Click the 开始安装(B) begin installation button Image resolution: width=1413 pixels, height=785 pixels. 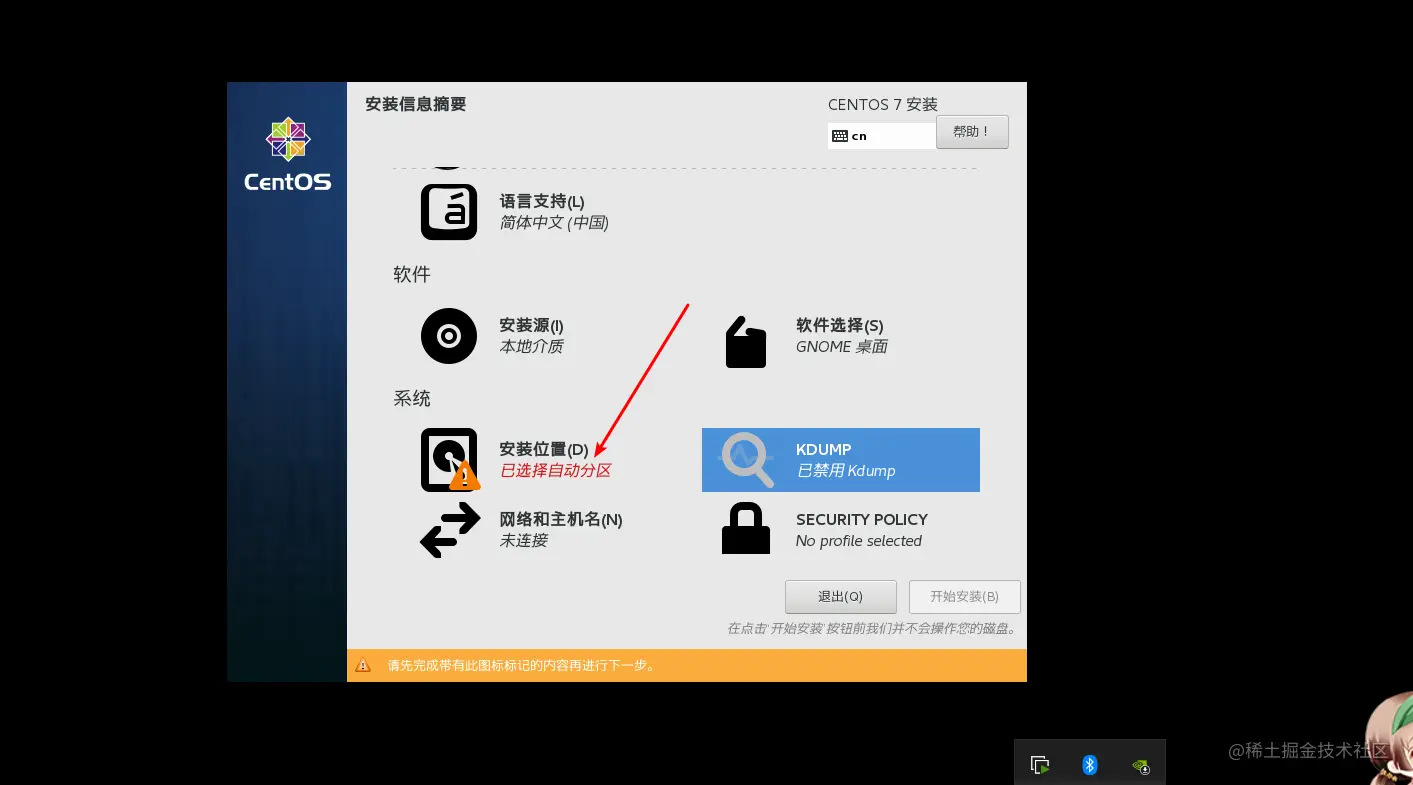click(964, 597)
